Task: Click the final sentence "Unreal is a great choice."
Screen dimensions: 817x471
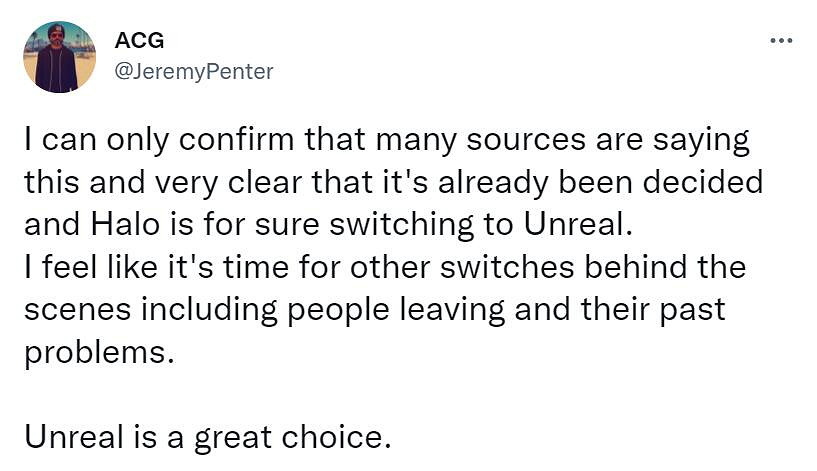Action: coord(207,437)
